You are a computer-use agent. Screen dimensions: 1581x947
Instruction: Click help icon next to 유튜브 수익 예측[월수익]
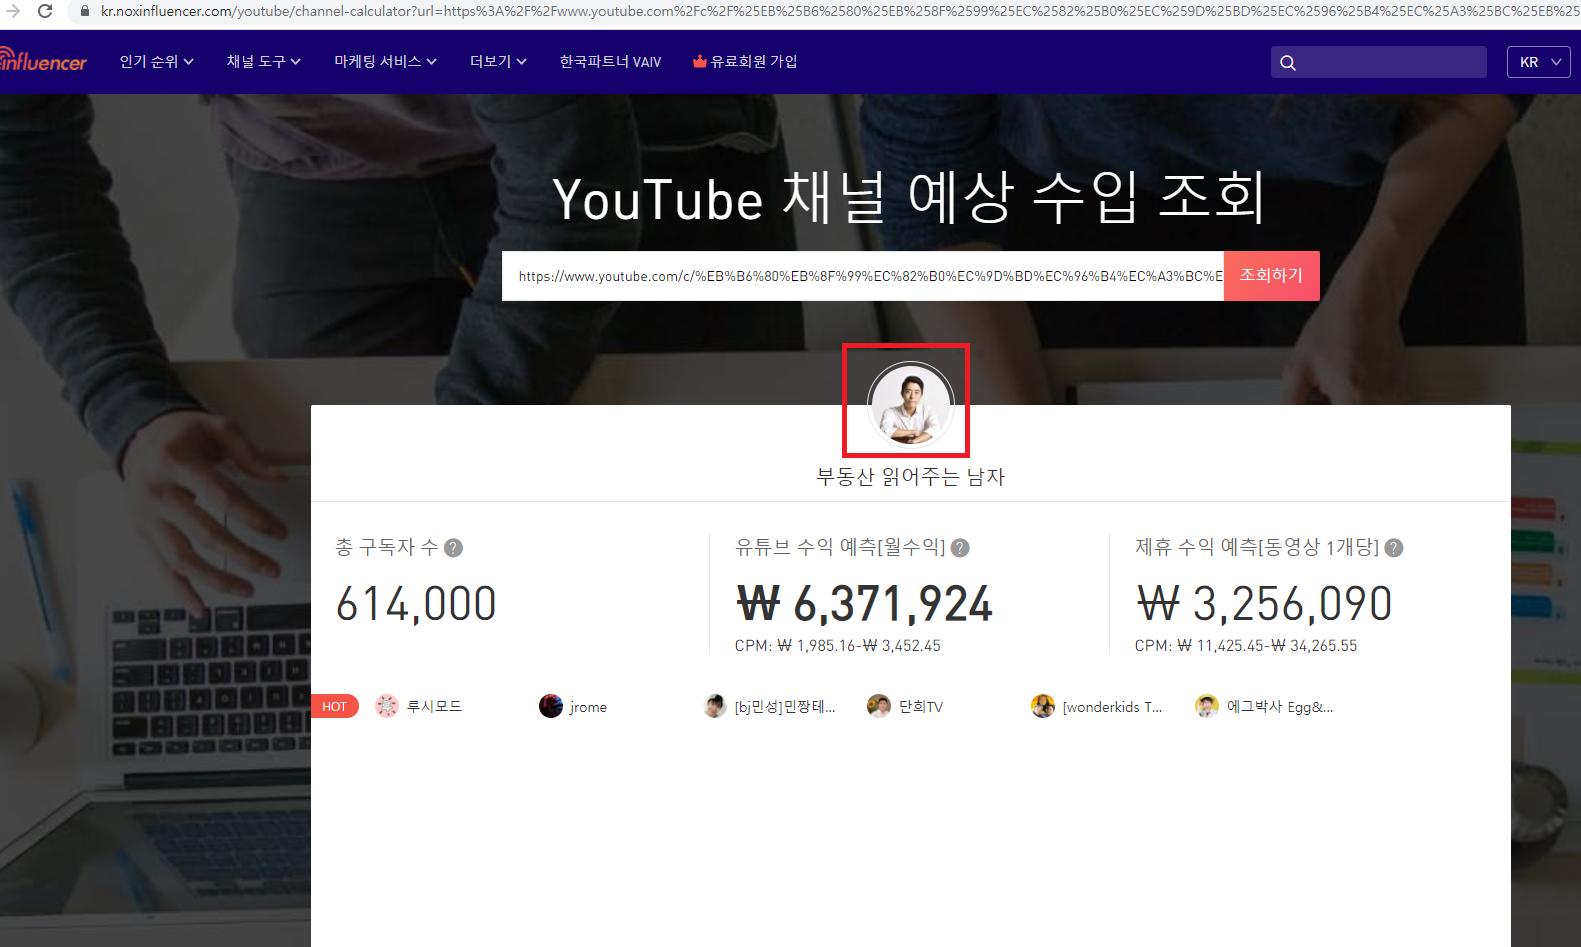[960, 548]
